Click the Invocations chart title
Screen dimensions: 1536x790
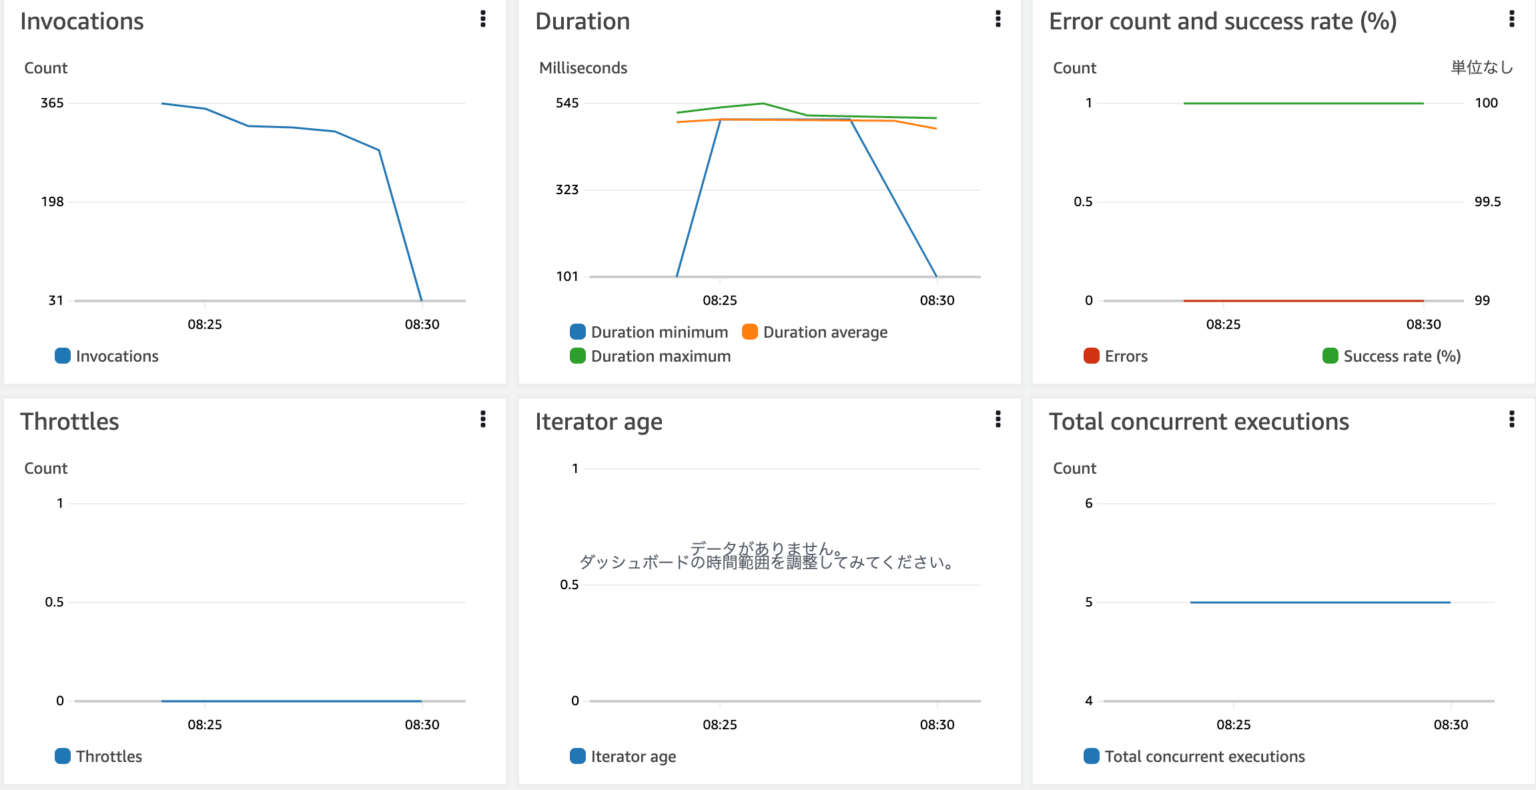click(82, 21)
